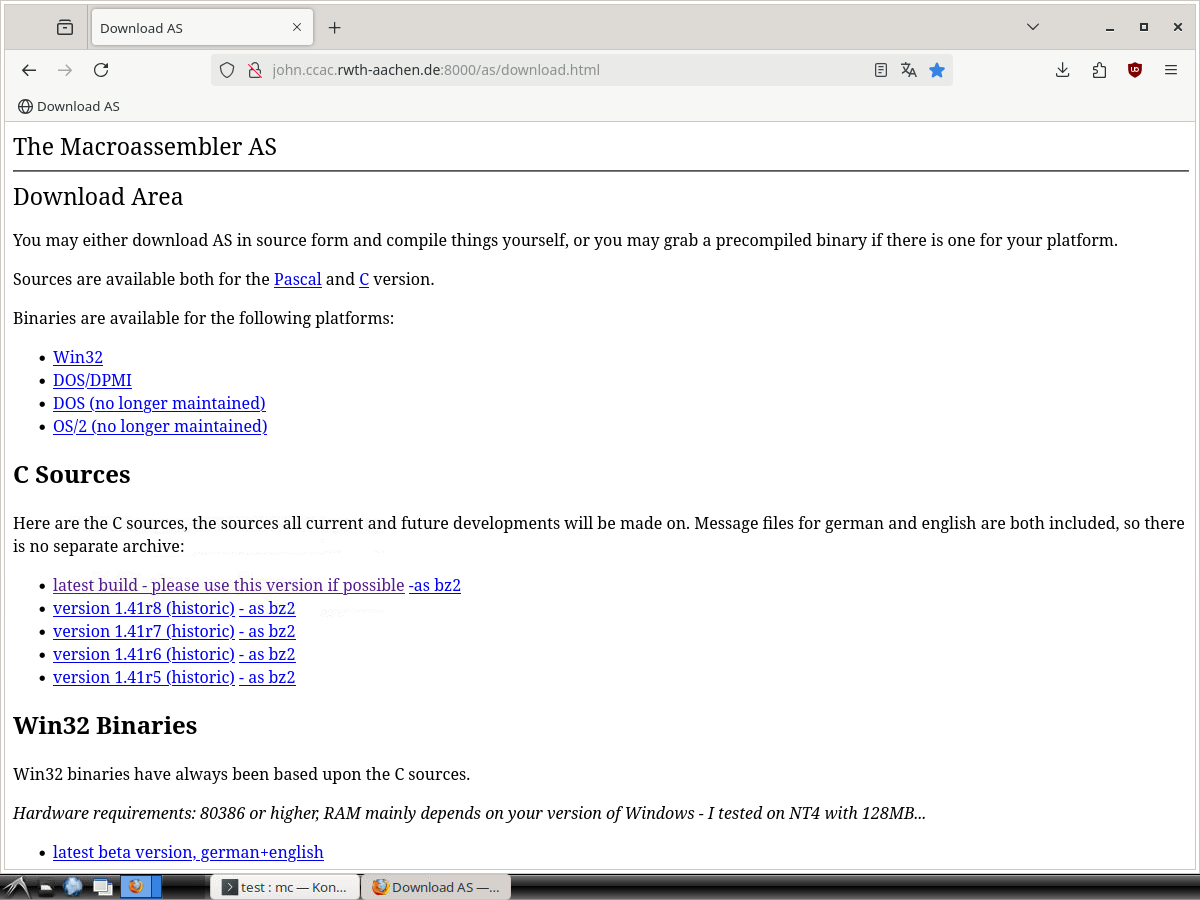1200x900 pixels.
Task: Open the application launcher menu in taskbar
Action: (17, 886)
